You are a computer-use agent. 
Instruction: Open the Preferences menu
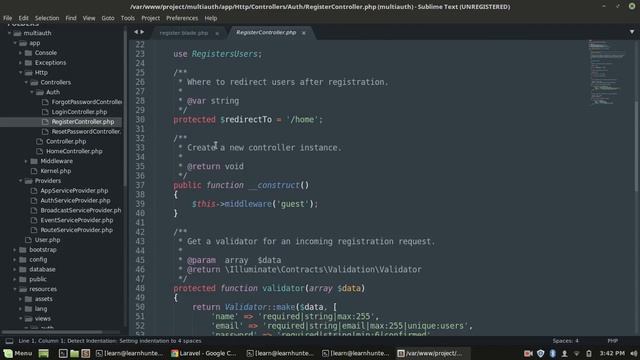[x=182, y=18]
